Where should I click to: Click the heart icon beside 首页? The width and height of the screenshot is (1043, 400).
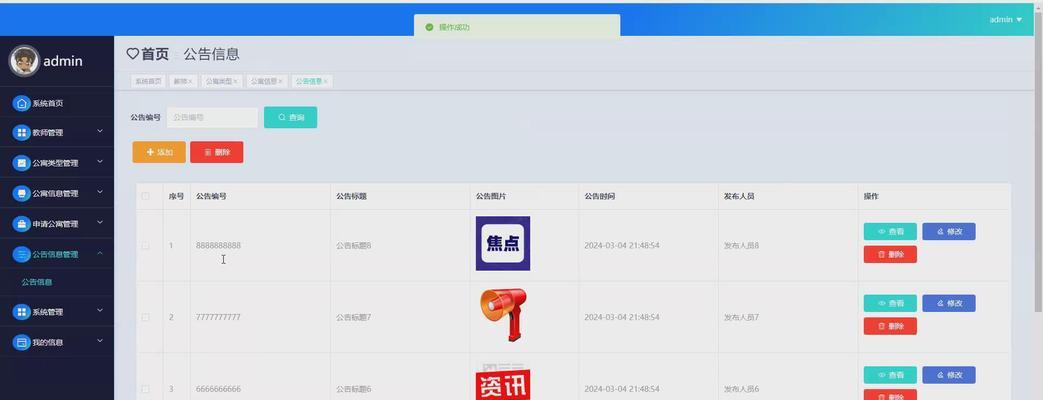(132, 54)
